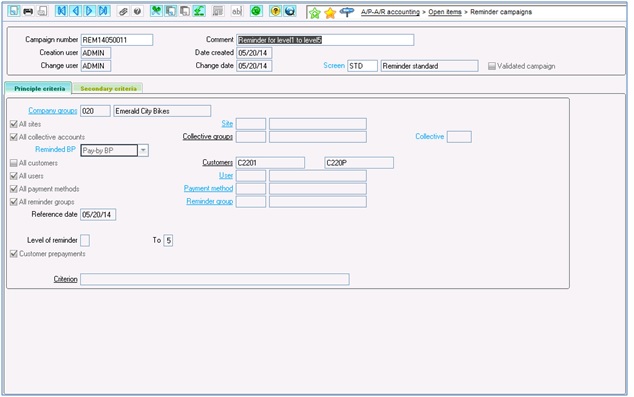Toggle All reminder groups checkbox
634x397 pixels.
pyautogui.click(x=14, y=202)
